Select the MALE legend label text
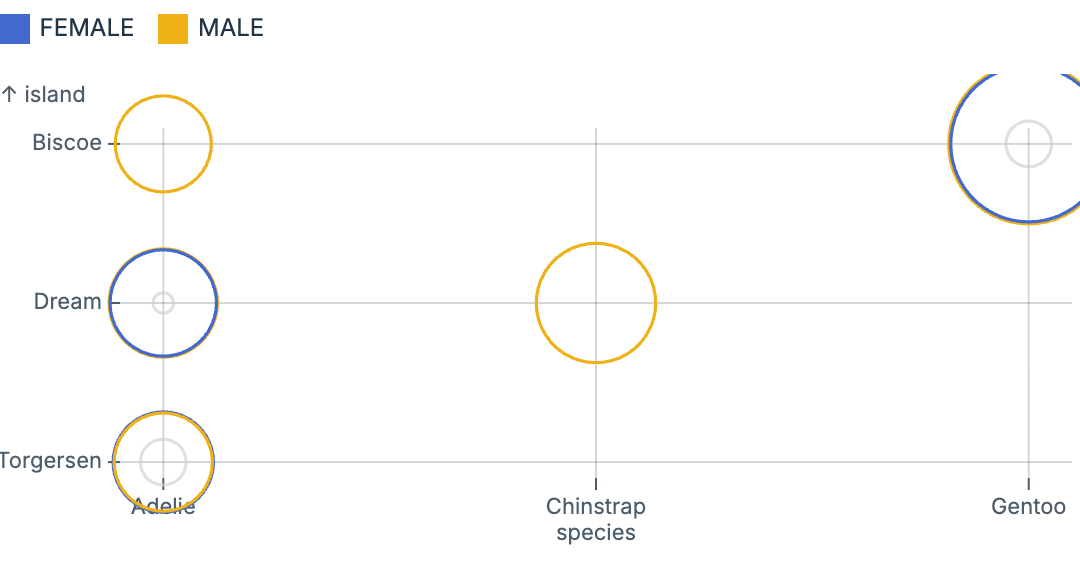Viewport: 1080px width, 572px height. tap(231, 28)
